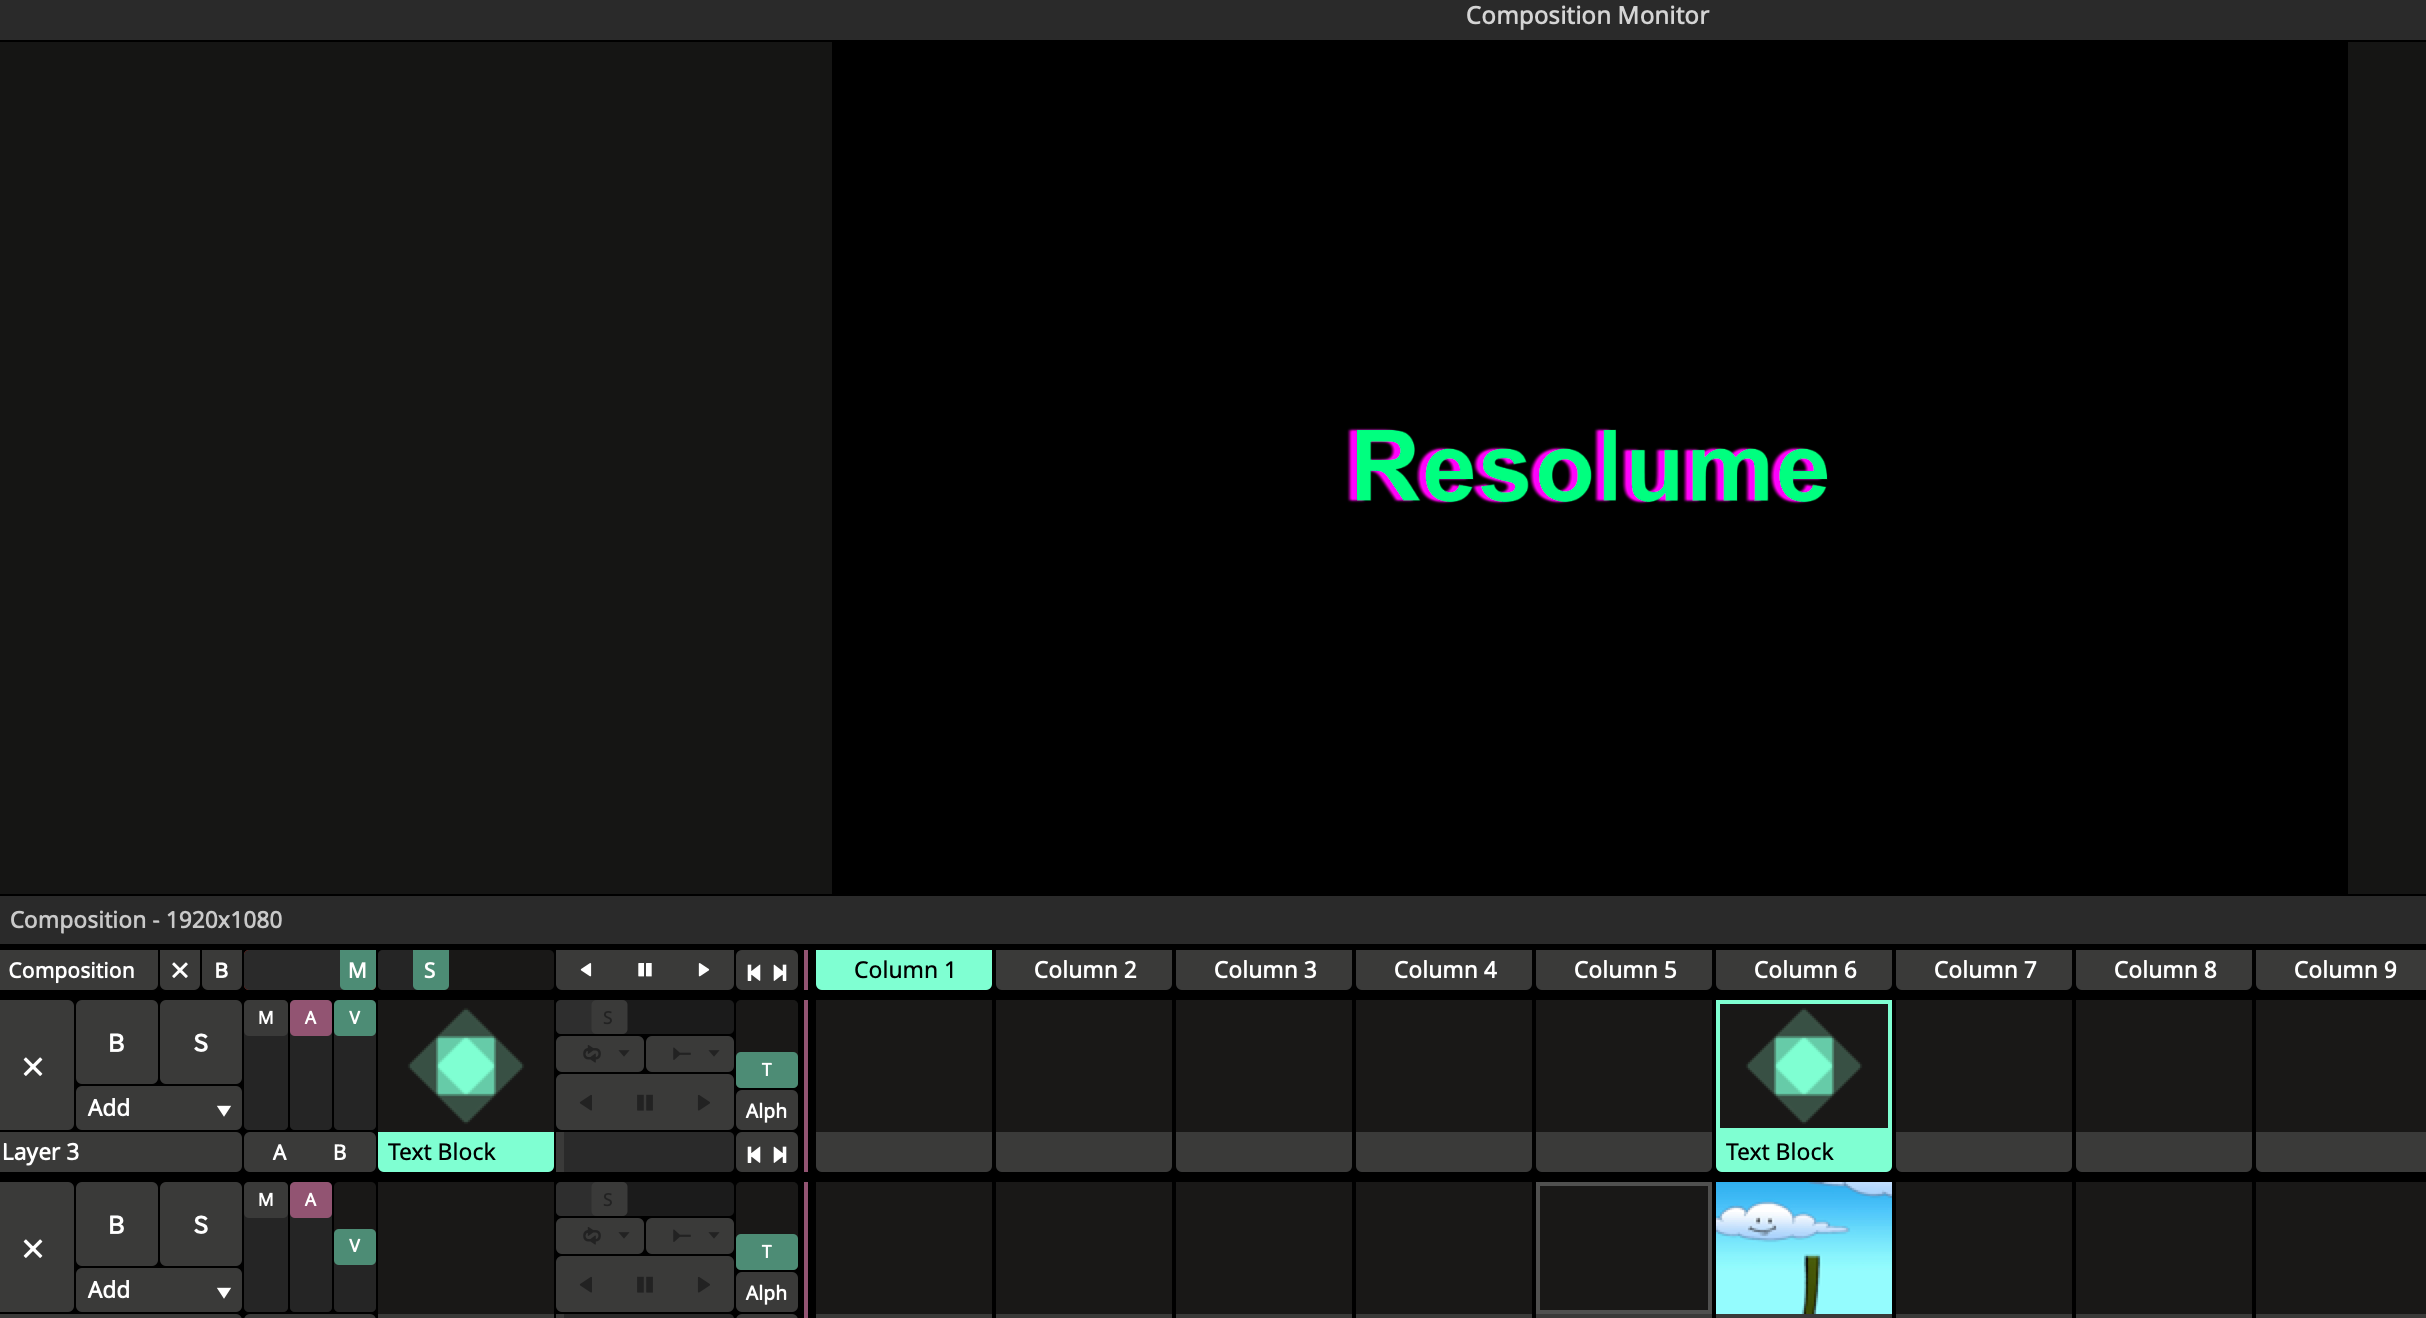Click Layer 3 loop mode icon
The height and width of the screenshot is (1318, 2426).
pyautogui.click(x=592, y=1053)
